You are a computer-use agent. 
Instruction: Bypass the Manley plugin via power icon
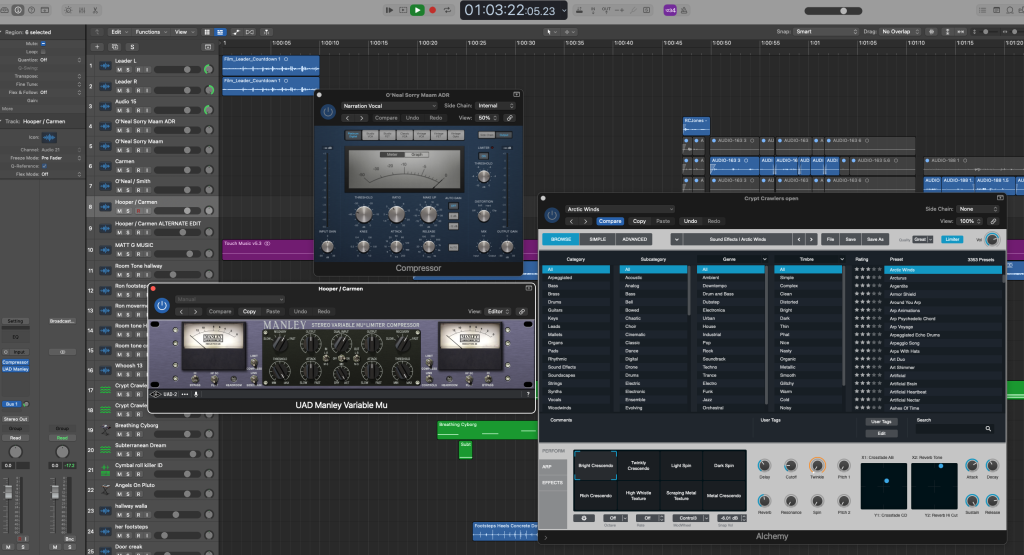pos(162,304)
